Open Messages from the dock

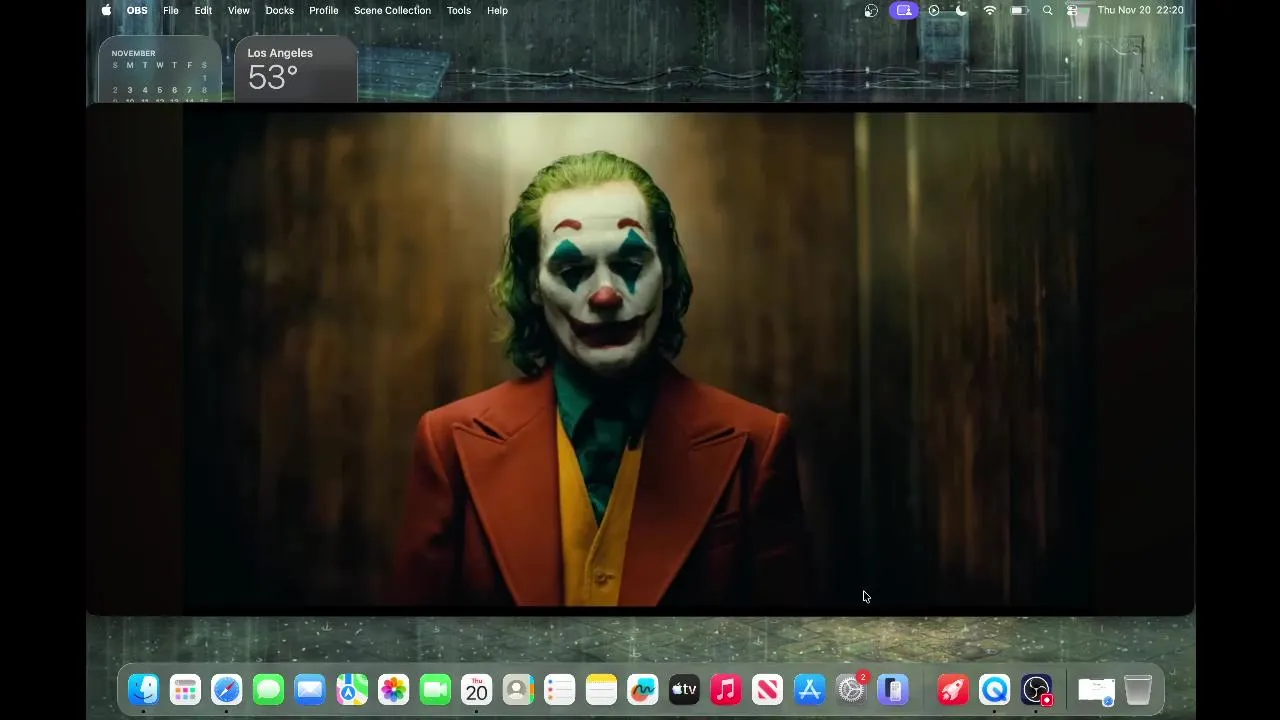point(269,689)
